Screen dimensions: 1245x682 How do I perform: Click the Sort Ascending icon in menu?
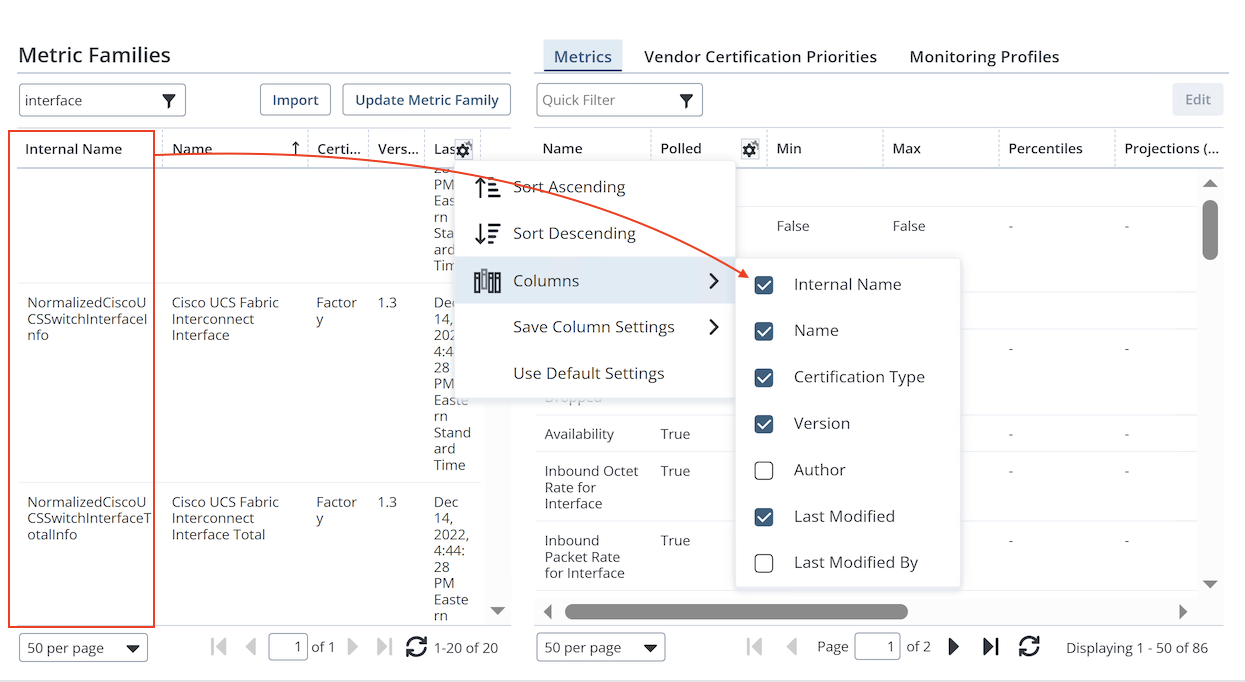coord(488,187)
